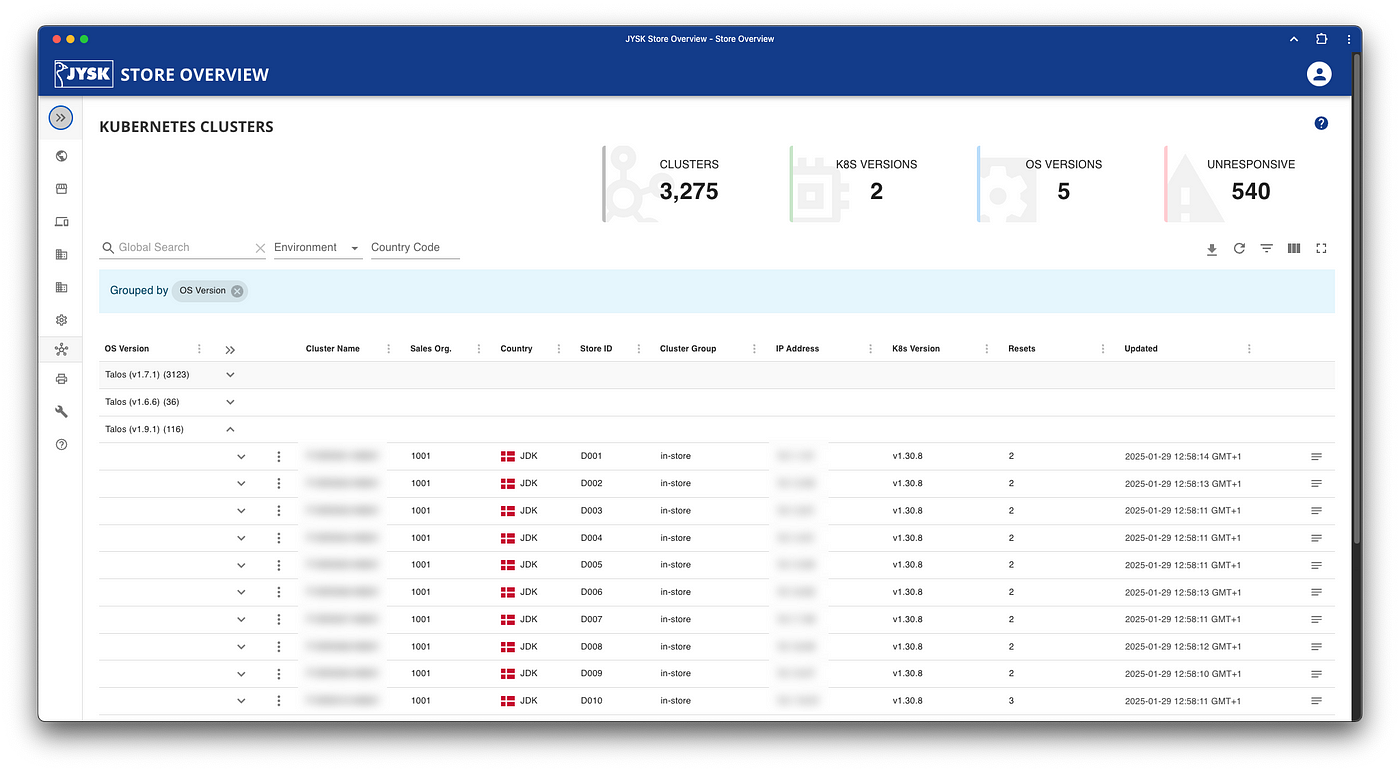Open the Kubernetes clusters sidebar icon
This screenshot has height=772, width=1400.
(x=61, y=349)
